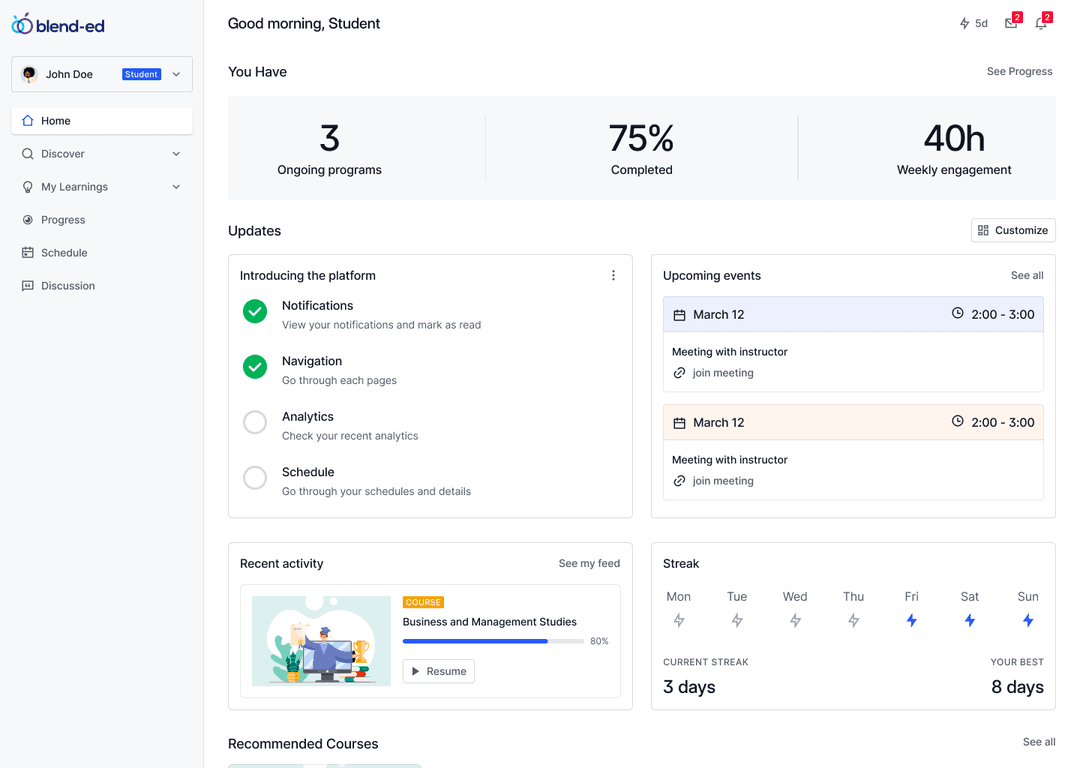Screen dimensions: 1080x768
Task: Check the Schedule onboarding step circle
Action: [255, 478]
